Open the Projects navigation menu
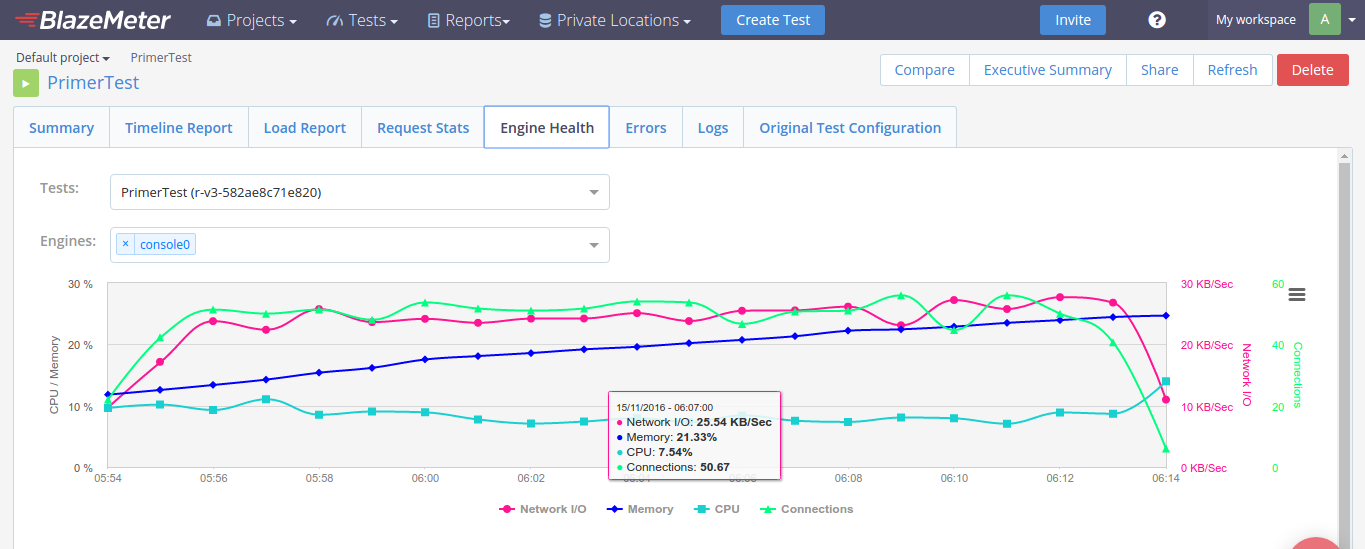The height and width of the screenshot is (549, 1365). point(252,20)
